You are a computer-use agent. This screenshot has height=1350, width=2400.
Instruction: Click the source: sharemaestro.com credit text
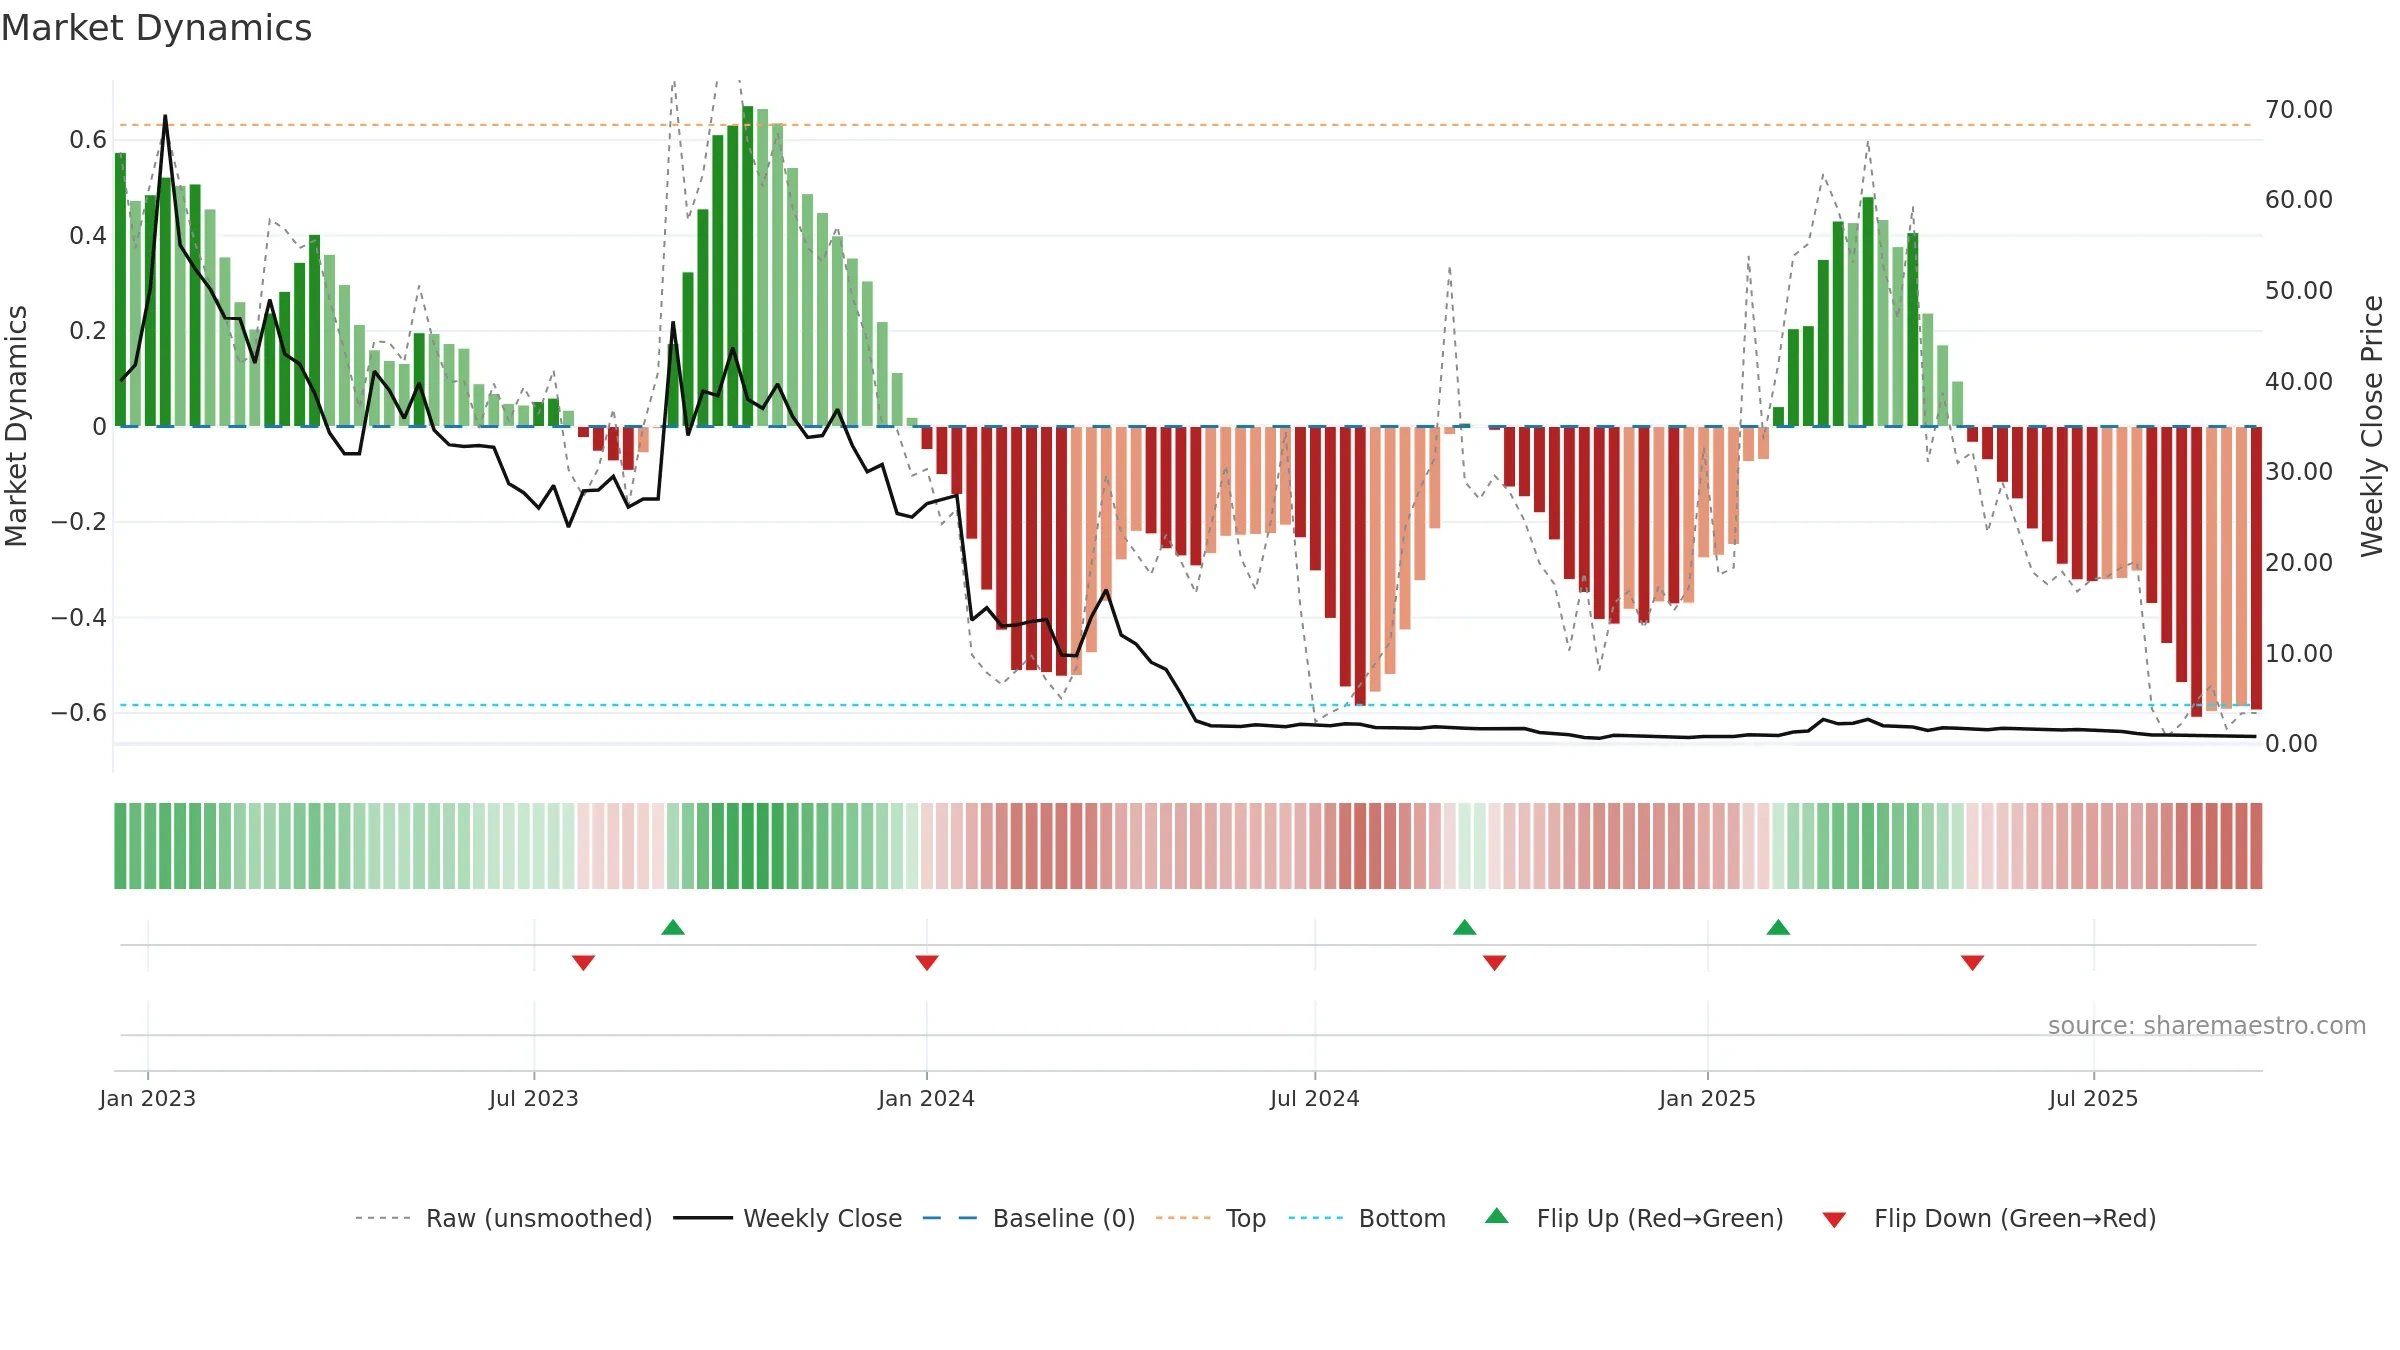(x=2207, y=1025)
